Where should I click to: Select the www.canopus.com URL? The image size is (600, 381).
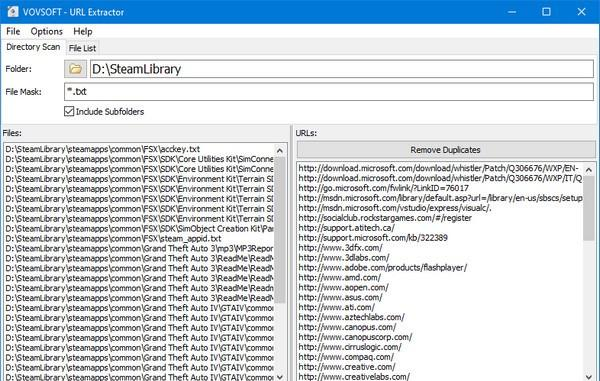tap(347, 327)
